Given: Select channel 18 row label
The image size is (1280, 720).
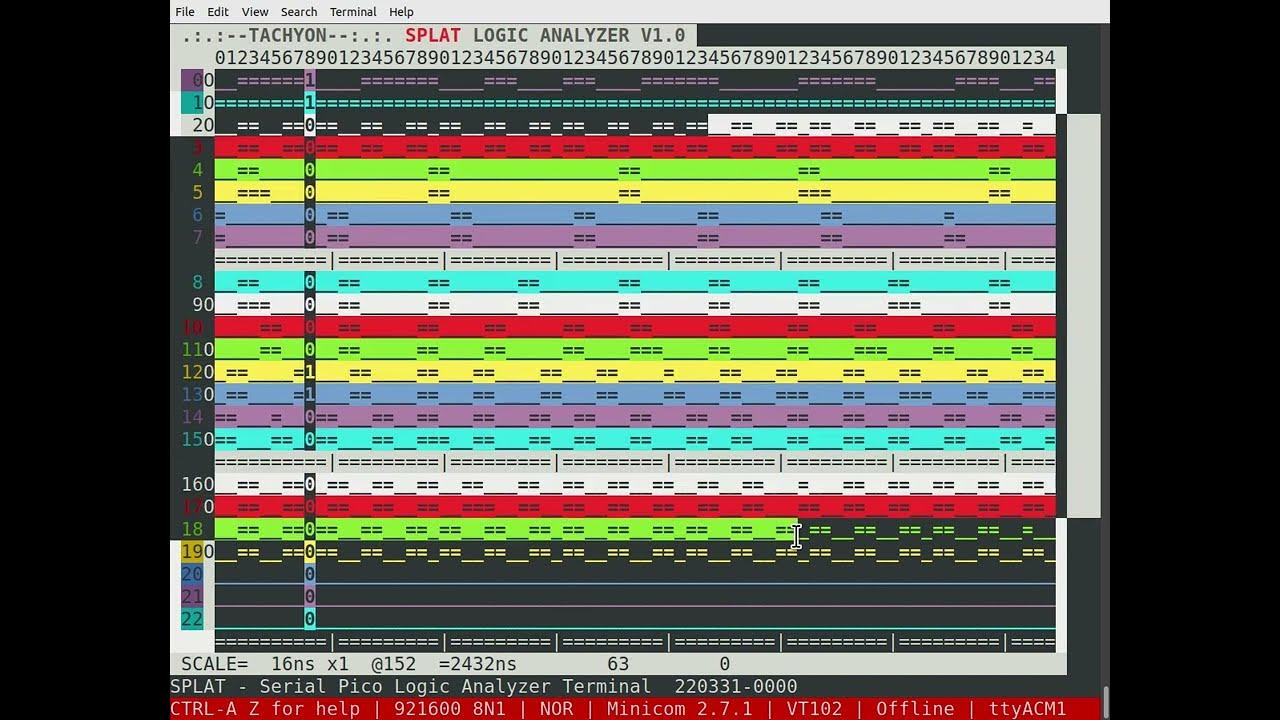Looking at the screenshot, I should pos(192,529).
